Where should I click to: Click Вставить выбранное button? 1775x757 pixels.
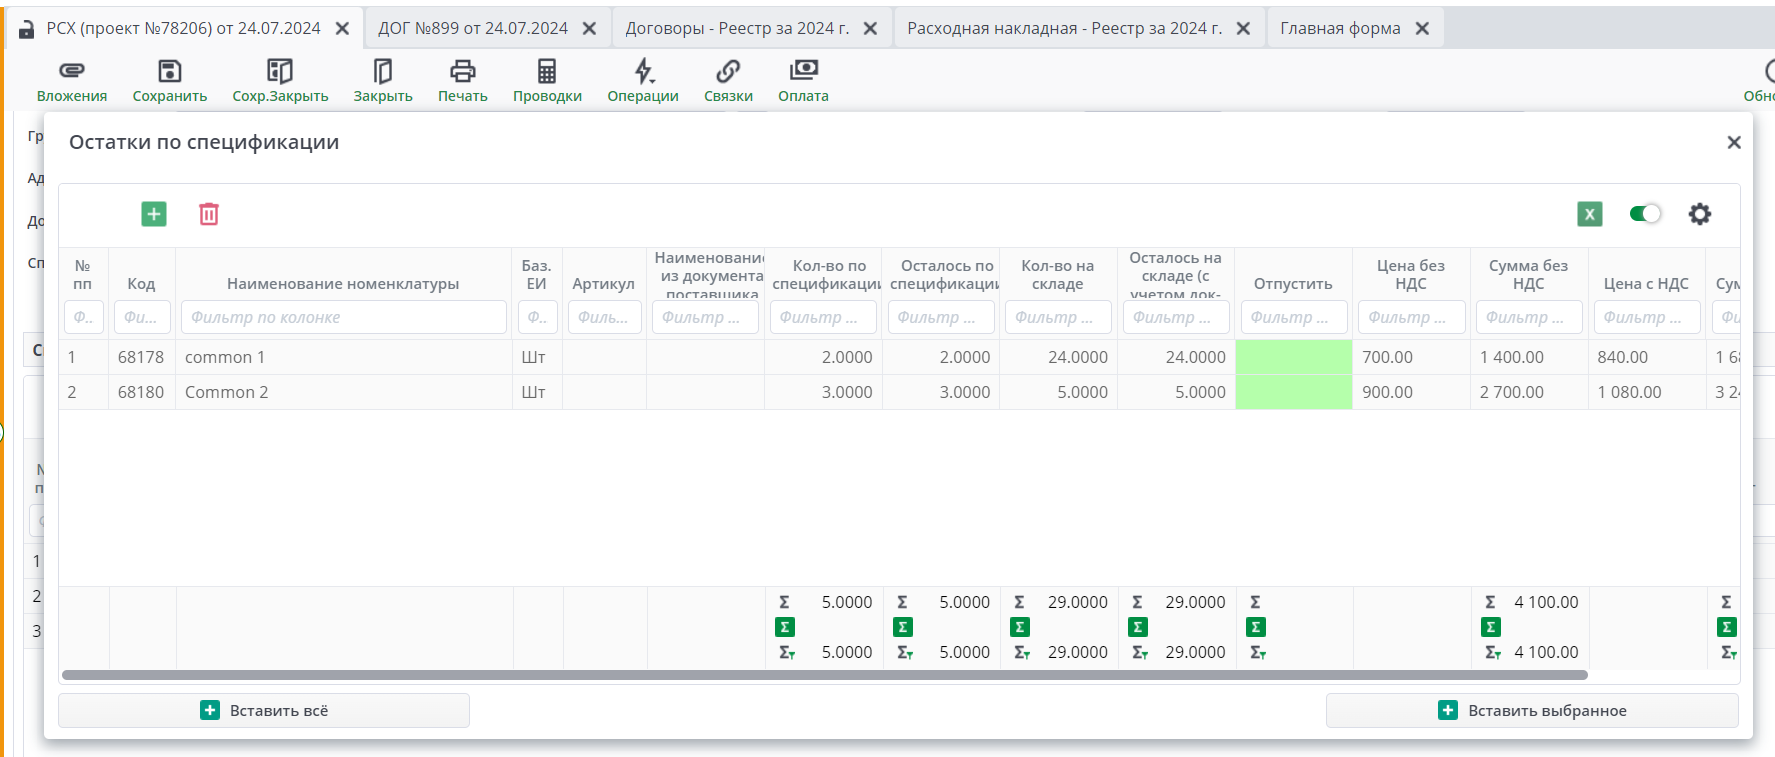point(1532,711)
